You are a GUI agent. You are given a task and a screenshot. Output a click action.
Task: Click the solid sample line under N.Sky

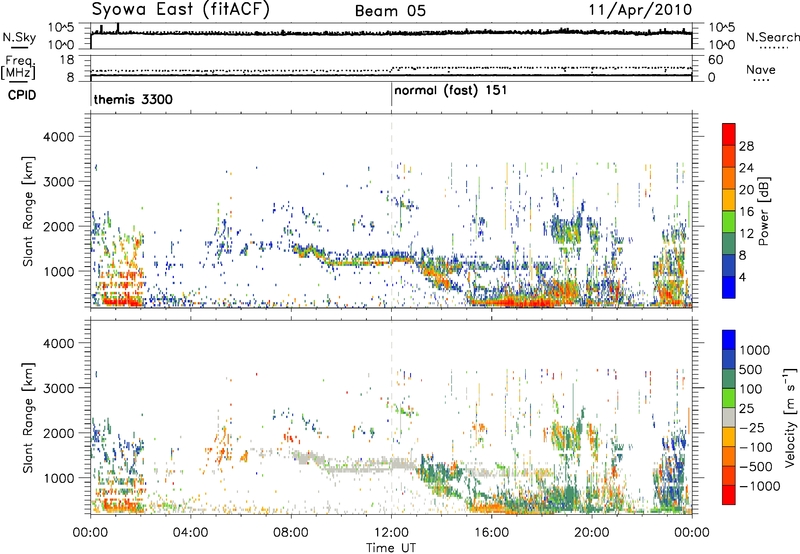19,48
